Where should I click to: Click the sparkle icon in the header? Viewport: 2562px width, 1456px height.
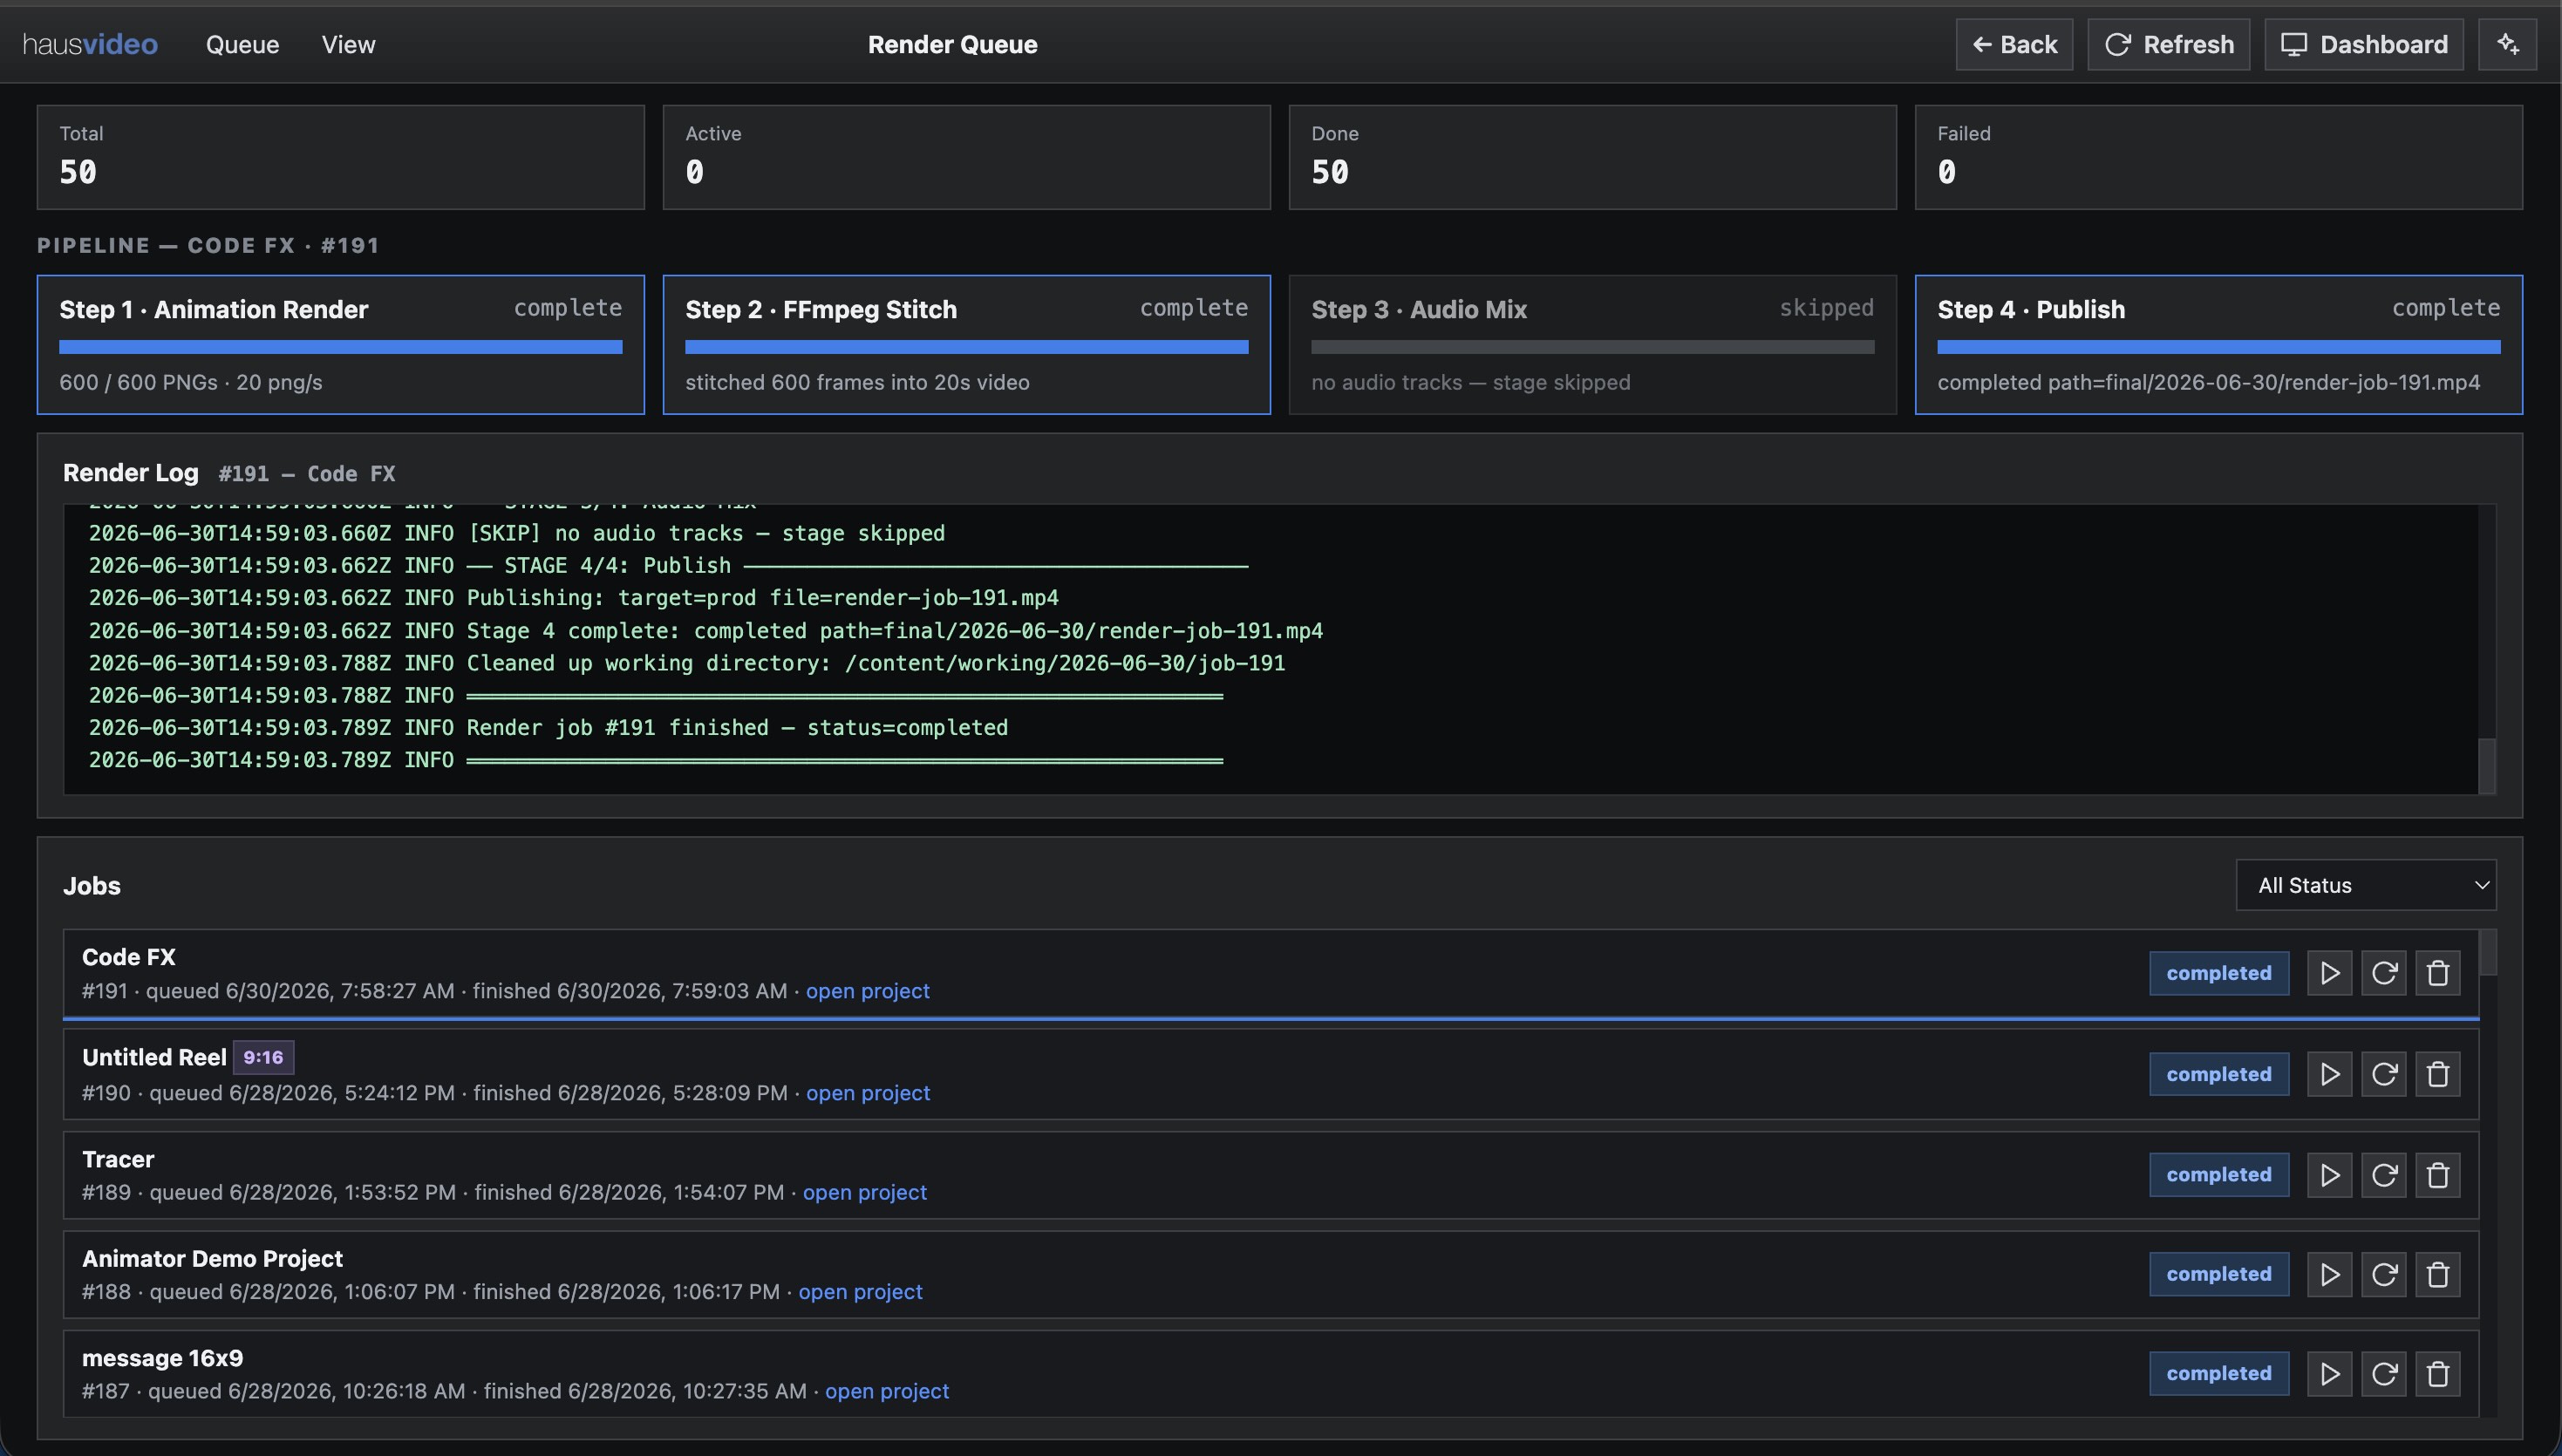pyautogui.click(x=2507, y=44)
